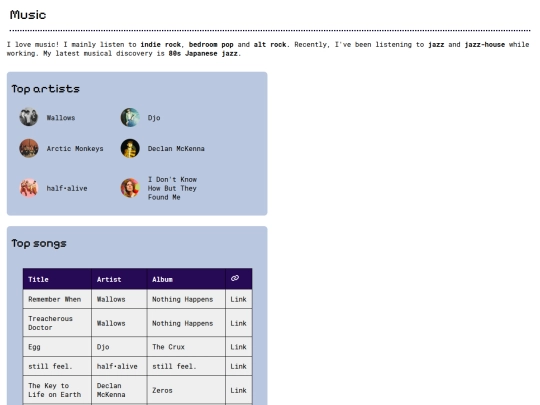Open the Link in the still feel. row
The height and width of the screenshot is (405, 540).
point(238,366)
